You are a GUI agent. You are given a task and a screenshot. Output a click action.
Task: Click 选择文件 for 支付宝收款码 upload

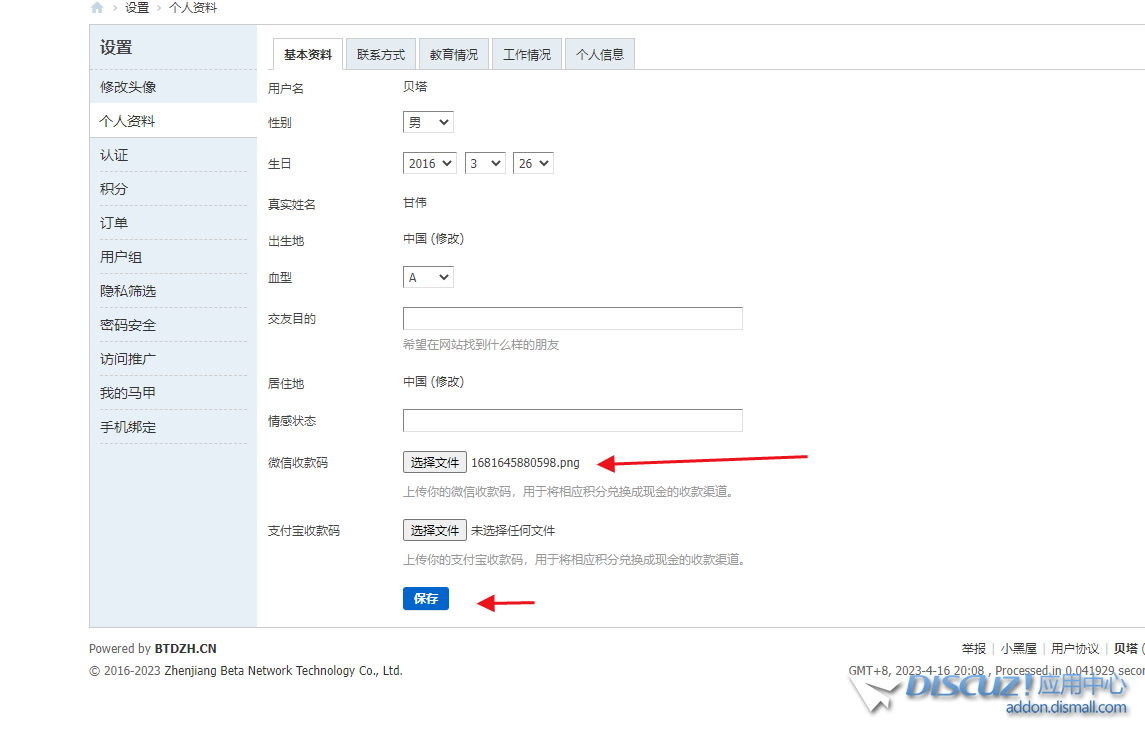point(434,530)
